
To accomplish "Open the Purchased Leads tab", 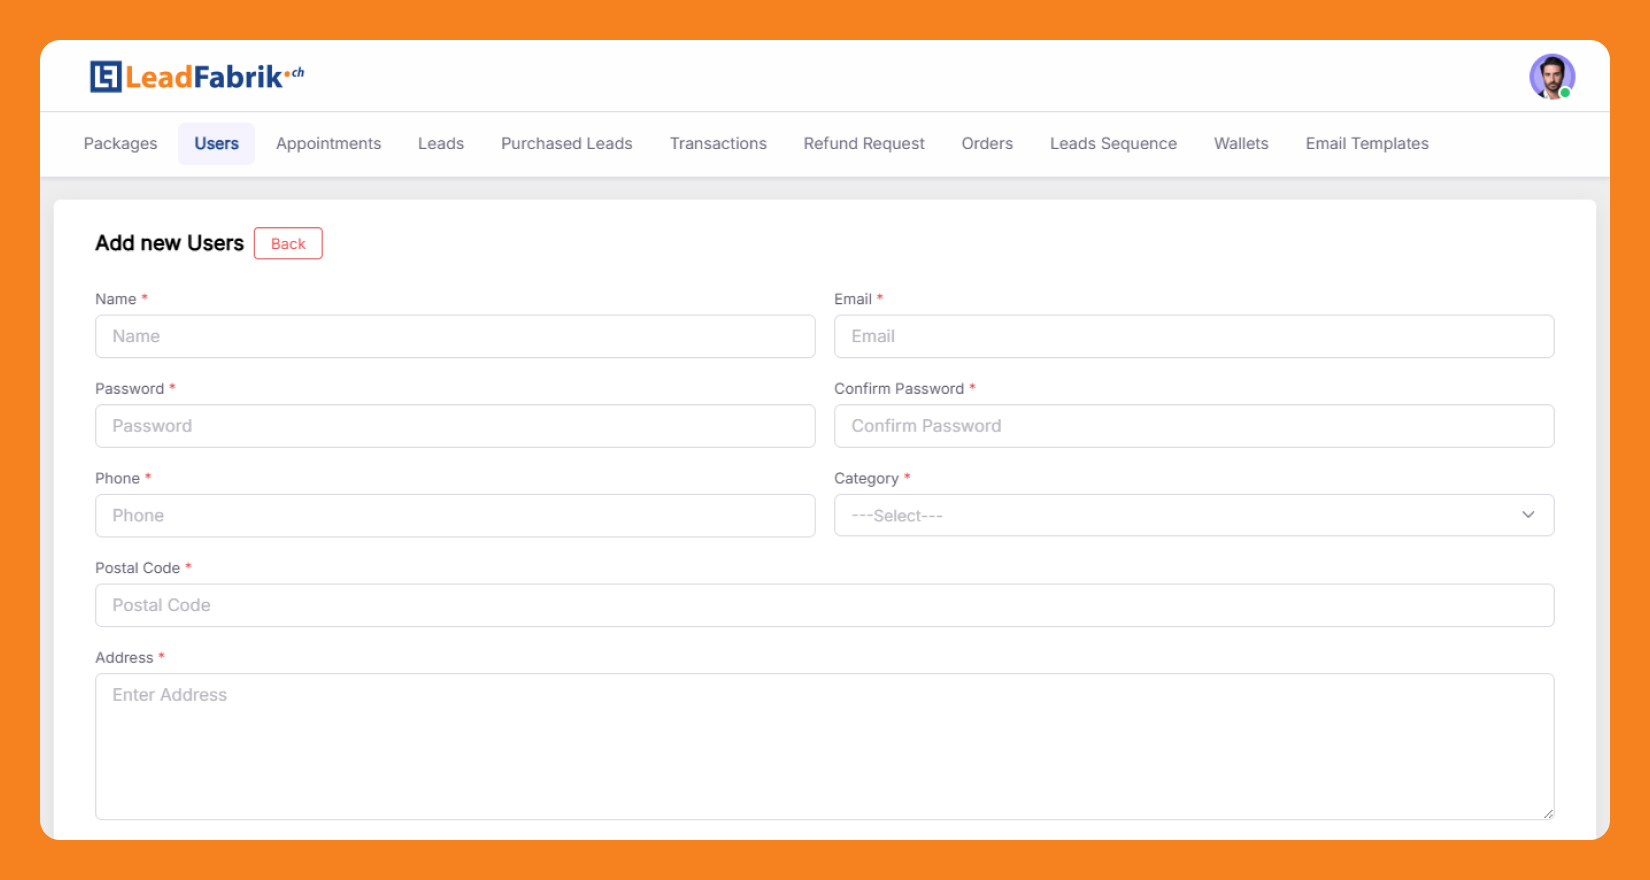I will [x=566, y=144].
